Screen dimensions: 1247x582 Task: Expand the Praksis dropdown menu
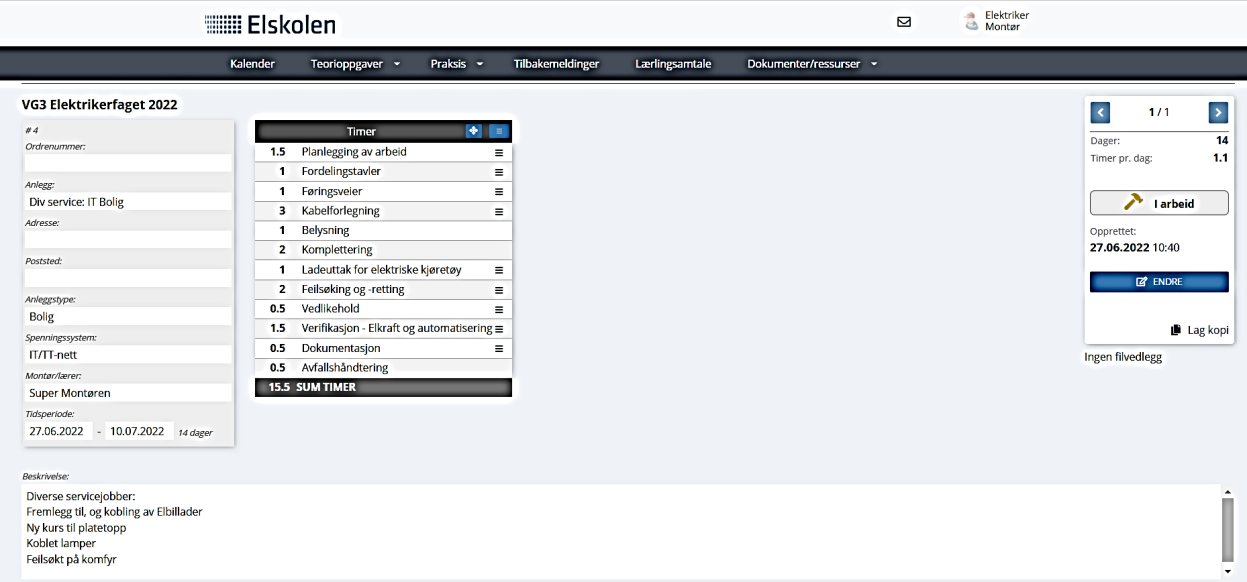[x=456, y=64]
